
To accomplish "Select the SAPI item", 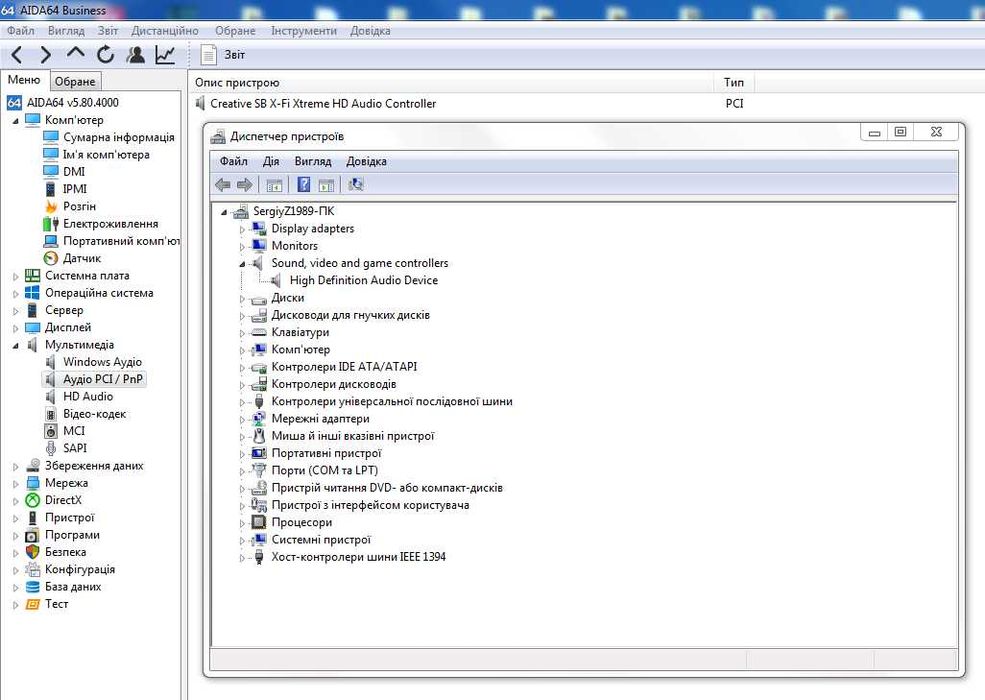I will pyautogui.click(x=75, y=448).
